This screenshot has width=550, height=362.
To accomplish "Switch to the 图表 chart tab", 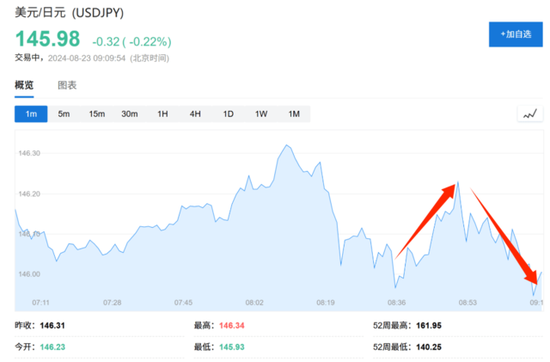I will 67,85.
